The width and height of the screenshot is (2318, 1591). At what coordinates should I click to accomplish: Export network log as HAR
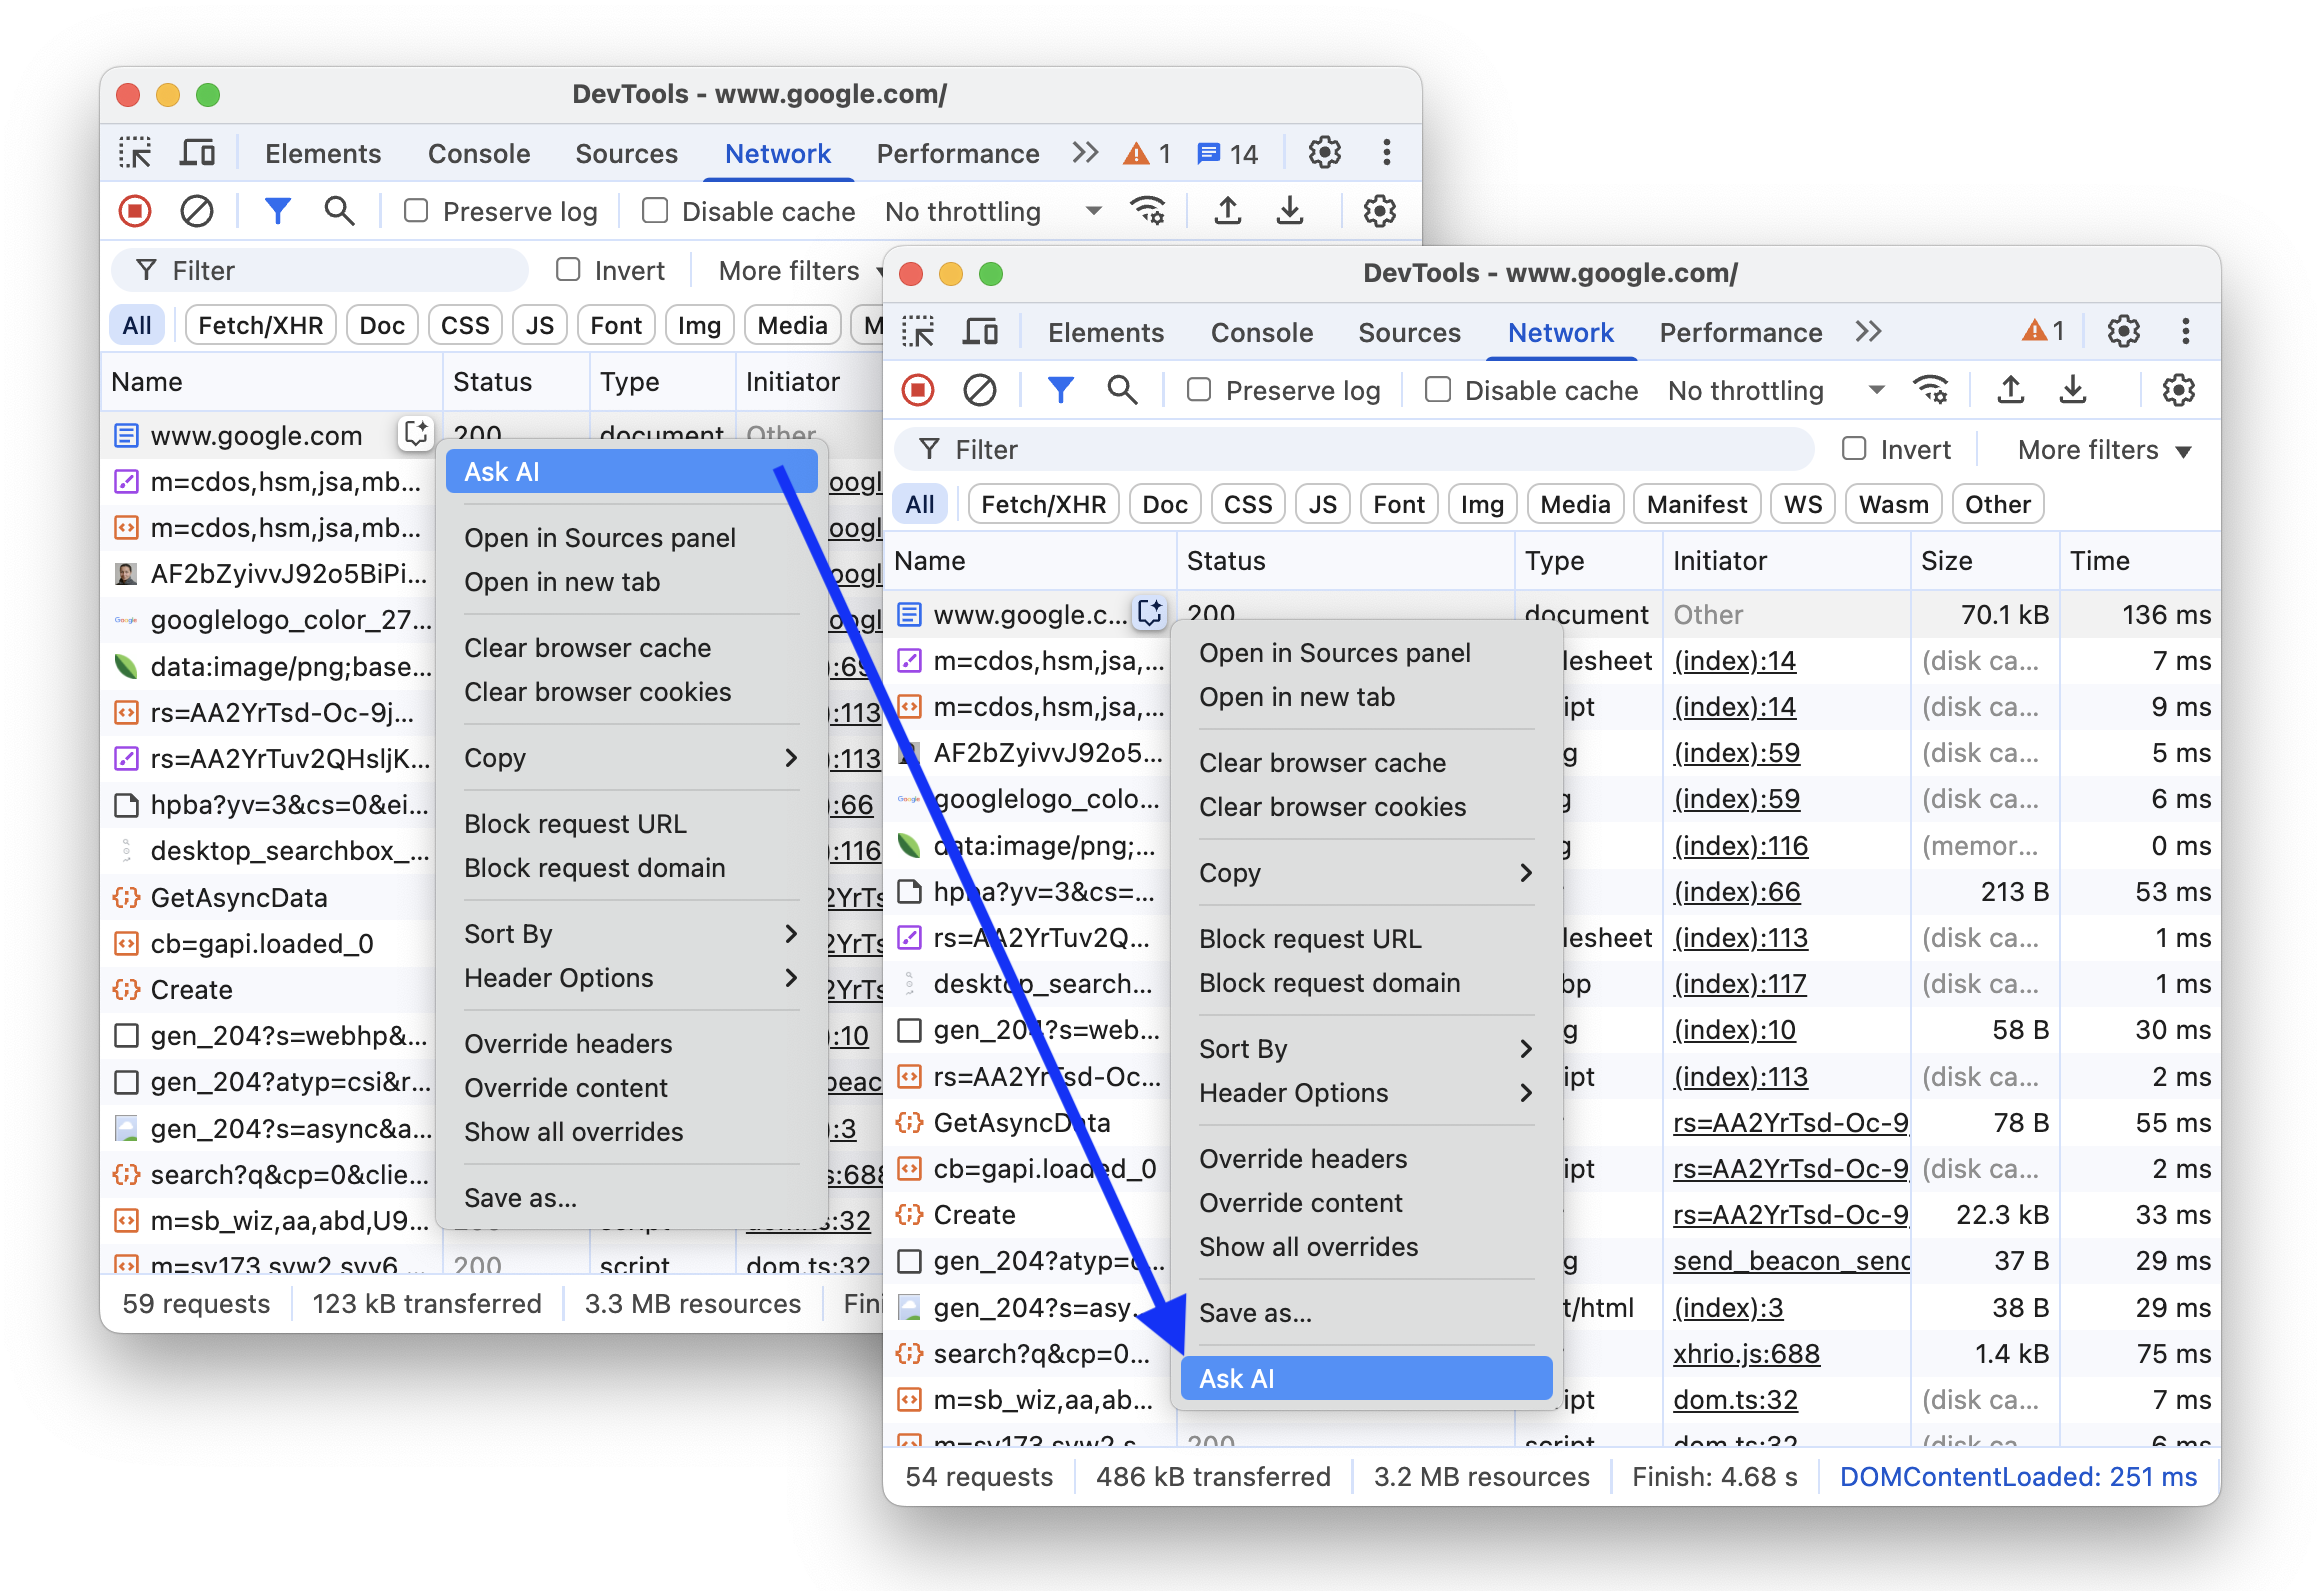2073,390
